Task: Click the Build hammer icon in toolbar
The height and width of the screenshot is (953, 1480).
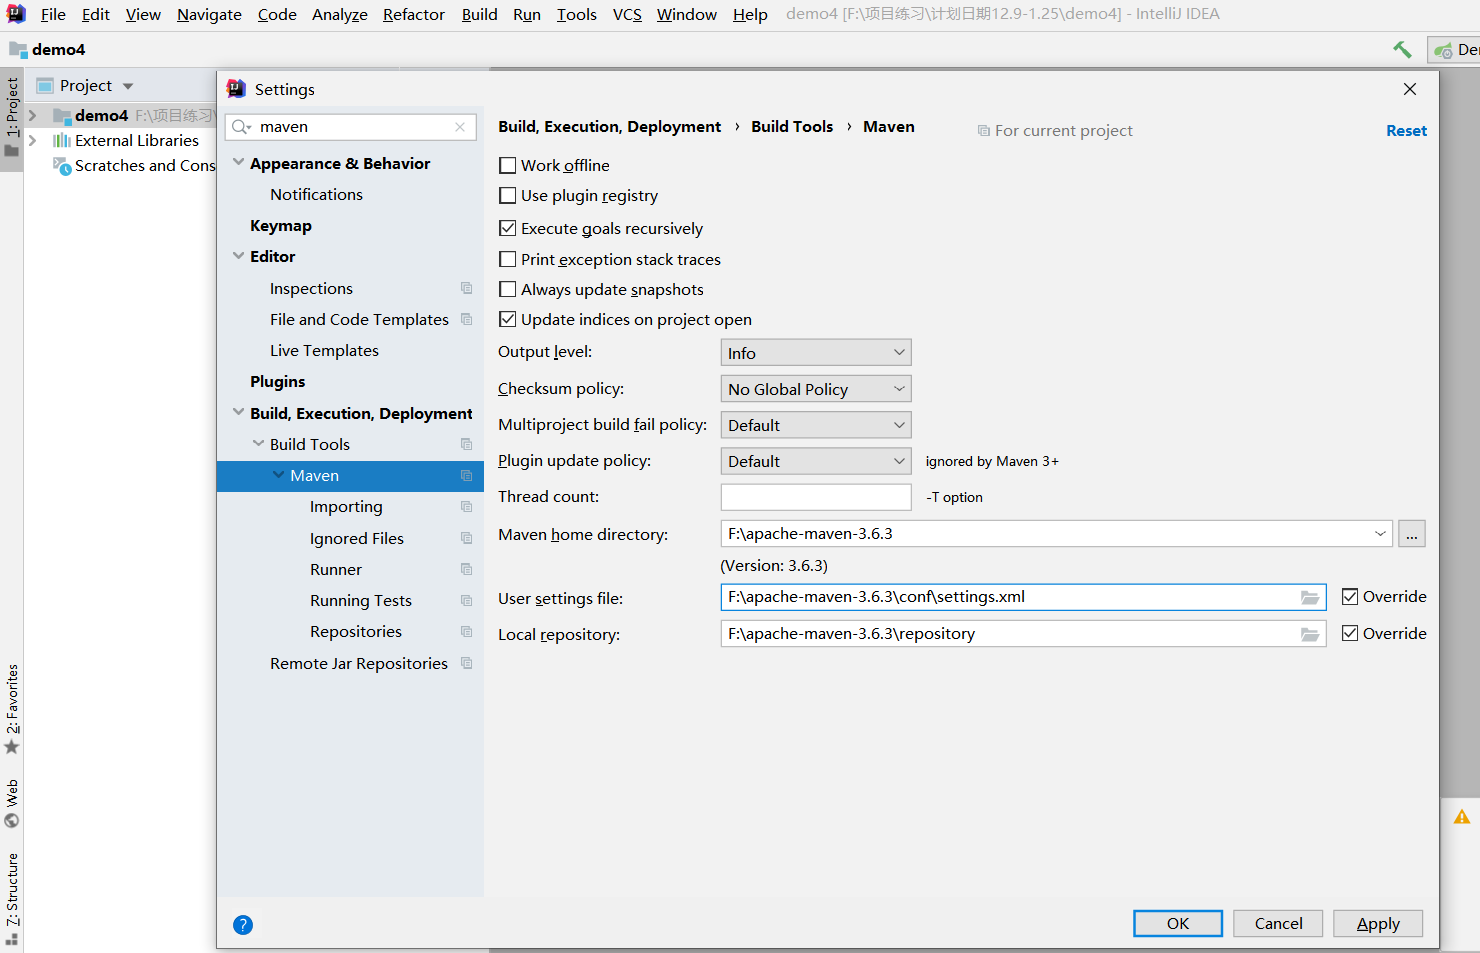Action: pyautogui.click(x=1402, y=49)
